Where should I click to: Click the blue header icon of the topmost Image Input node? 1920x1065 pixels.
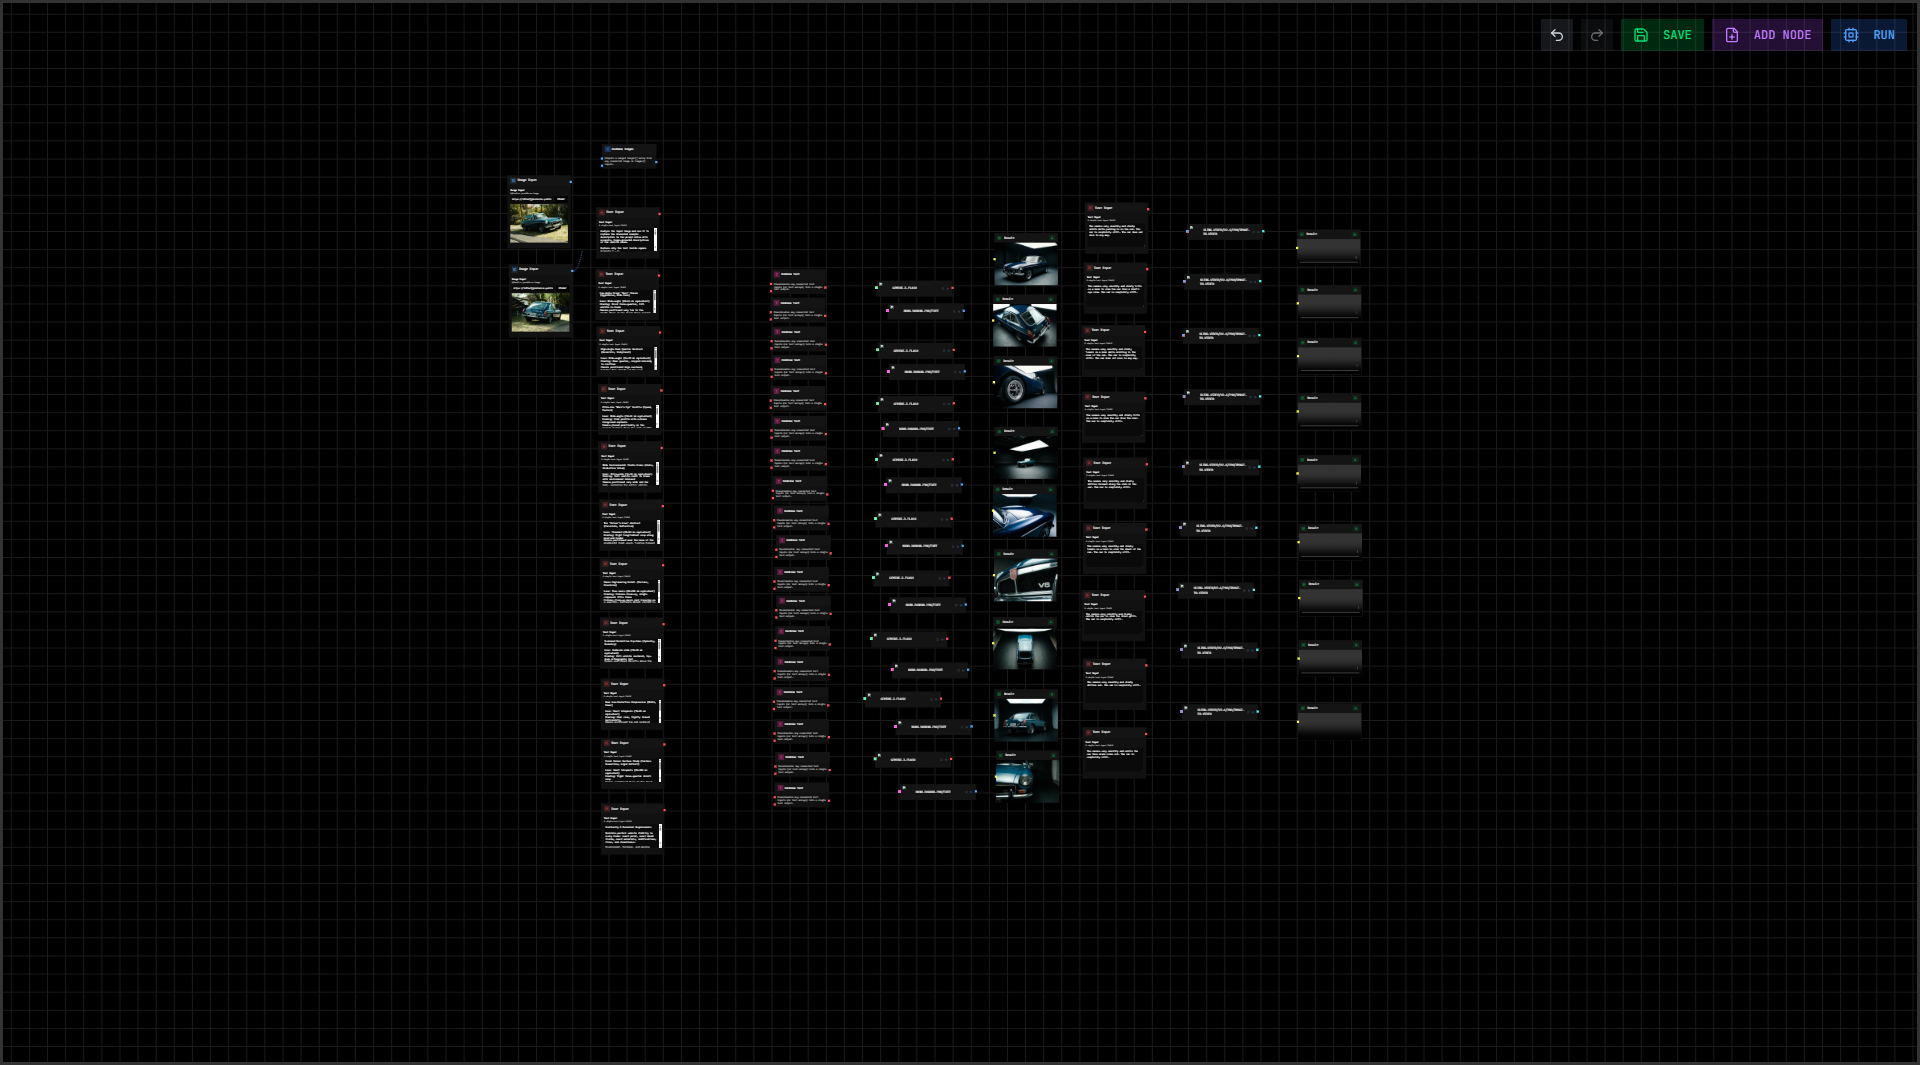coord(514,181)
